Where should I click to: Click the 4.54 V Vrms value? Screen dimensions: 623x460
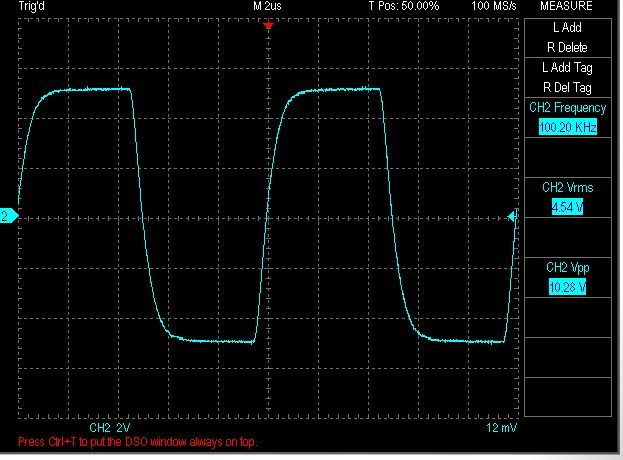[x=567, y=207]
